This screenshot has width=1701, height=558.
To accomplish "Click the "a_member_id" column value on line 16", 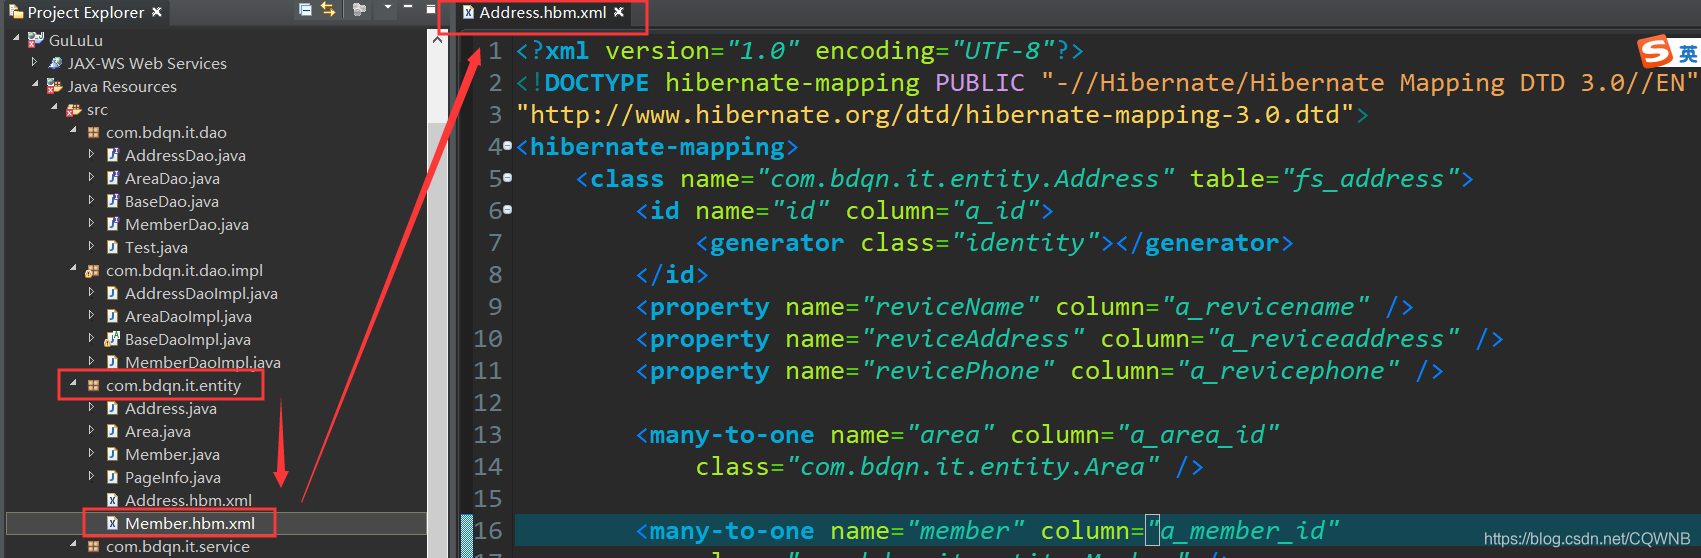I will pos(1243,531).
